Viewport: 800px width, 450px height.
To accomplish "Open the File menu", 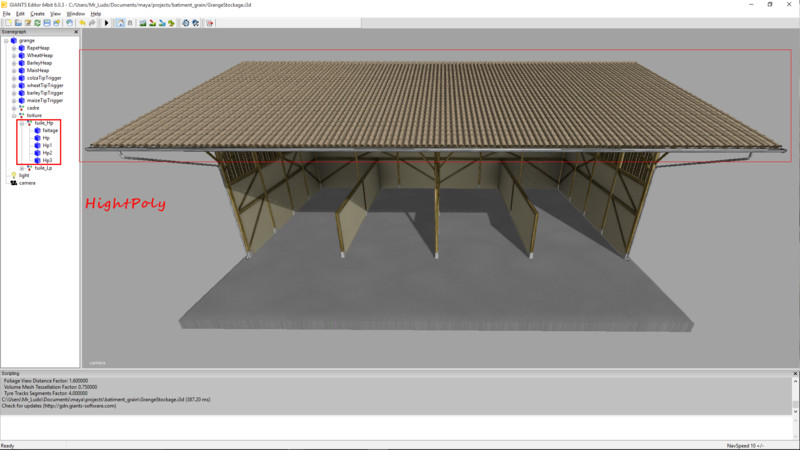I will coord(6,13).
